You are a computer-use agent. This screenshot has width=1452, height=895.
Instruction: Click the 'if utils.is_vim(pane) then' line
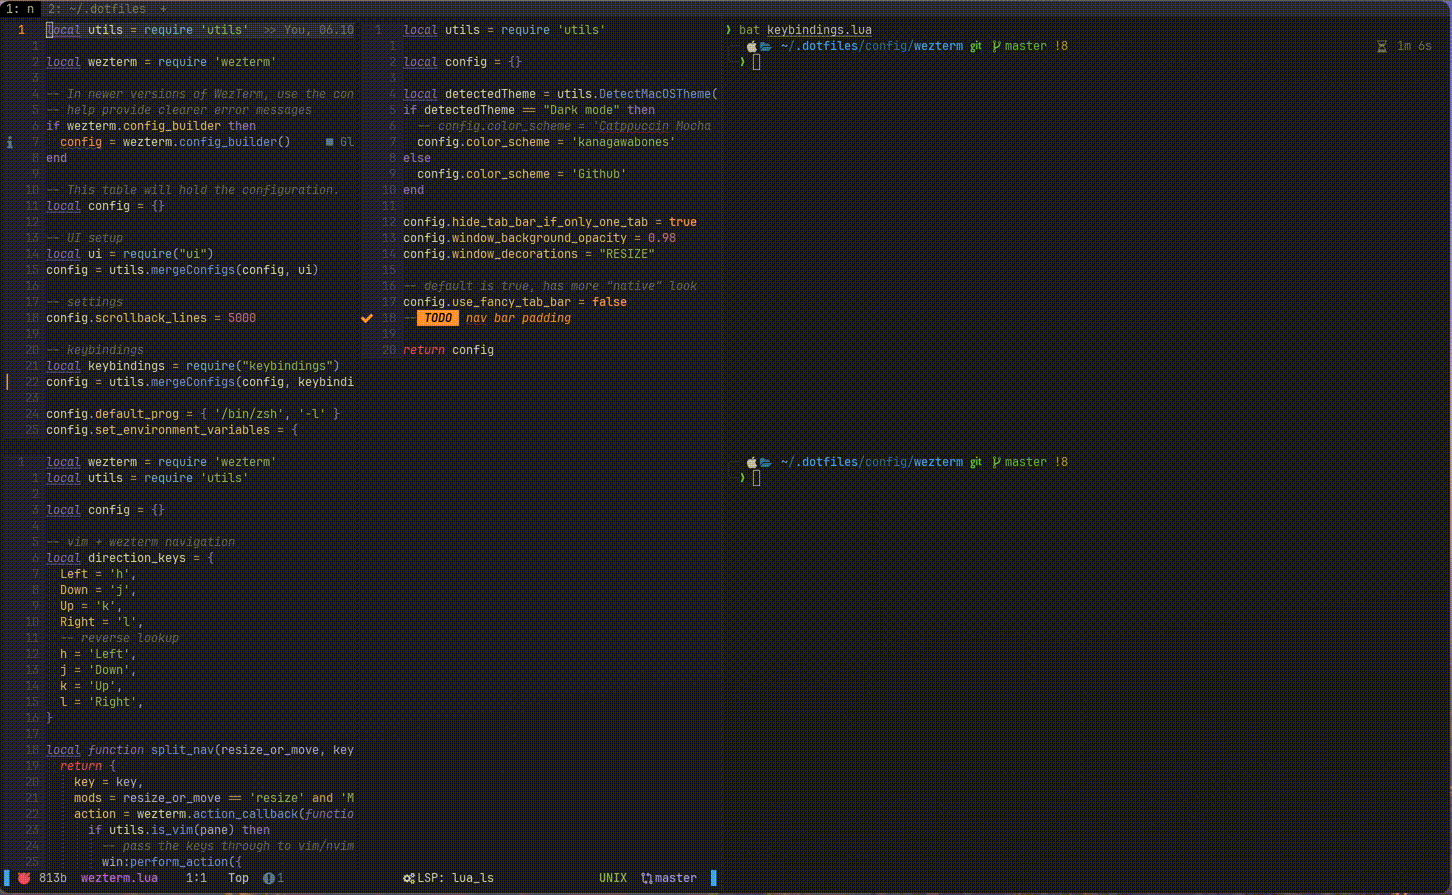pyautogui.click(x=179, y=830)
